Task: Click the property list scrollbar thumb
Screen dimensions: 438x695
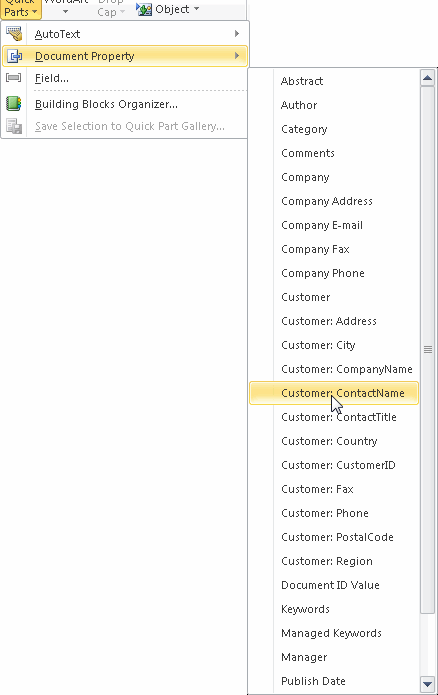Action: pyautogui.click(x=427, y=350)
